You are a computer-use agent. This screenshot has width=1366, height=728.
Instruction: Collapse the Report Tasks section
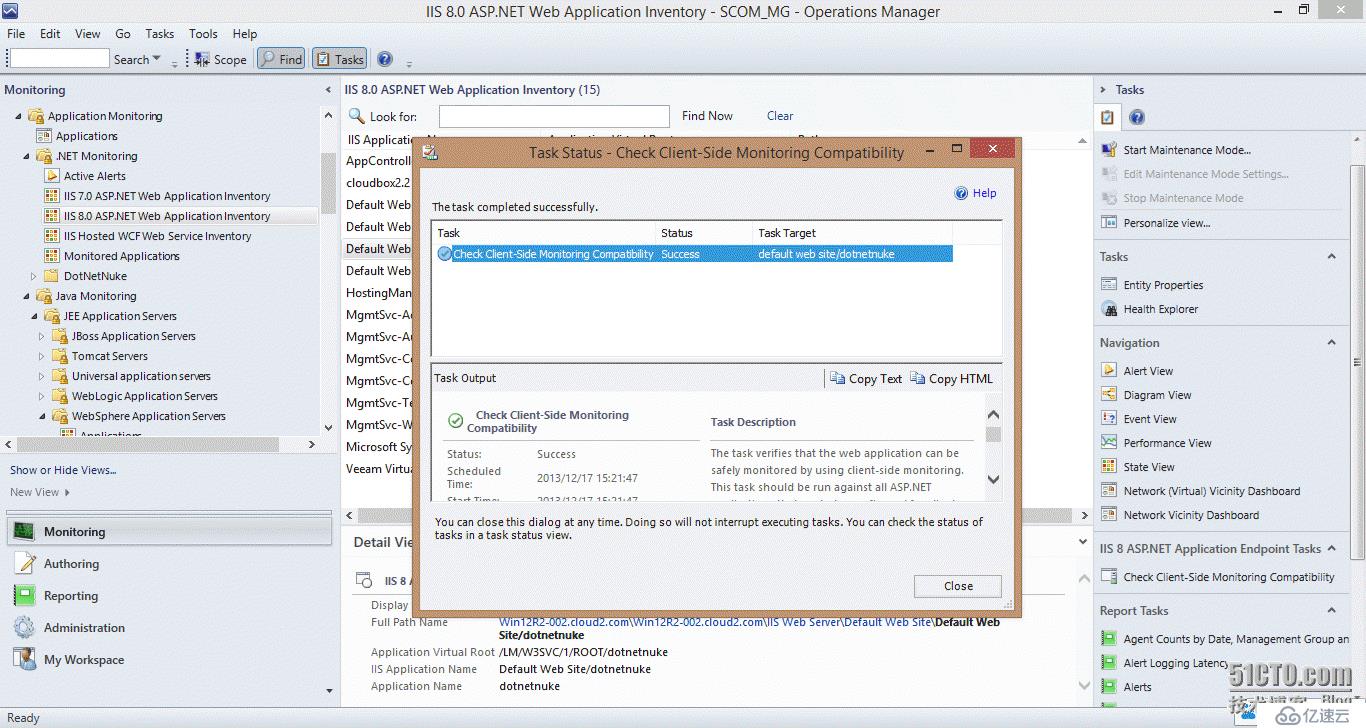coord(1331,611)
